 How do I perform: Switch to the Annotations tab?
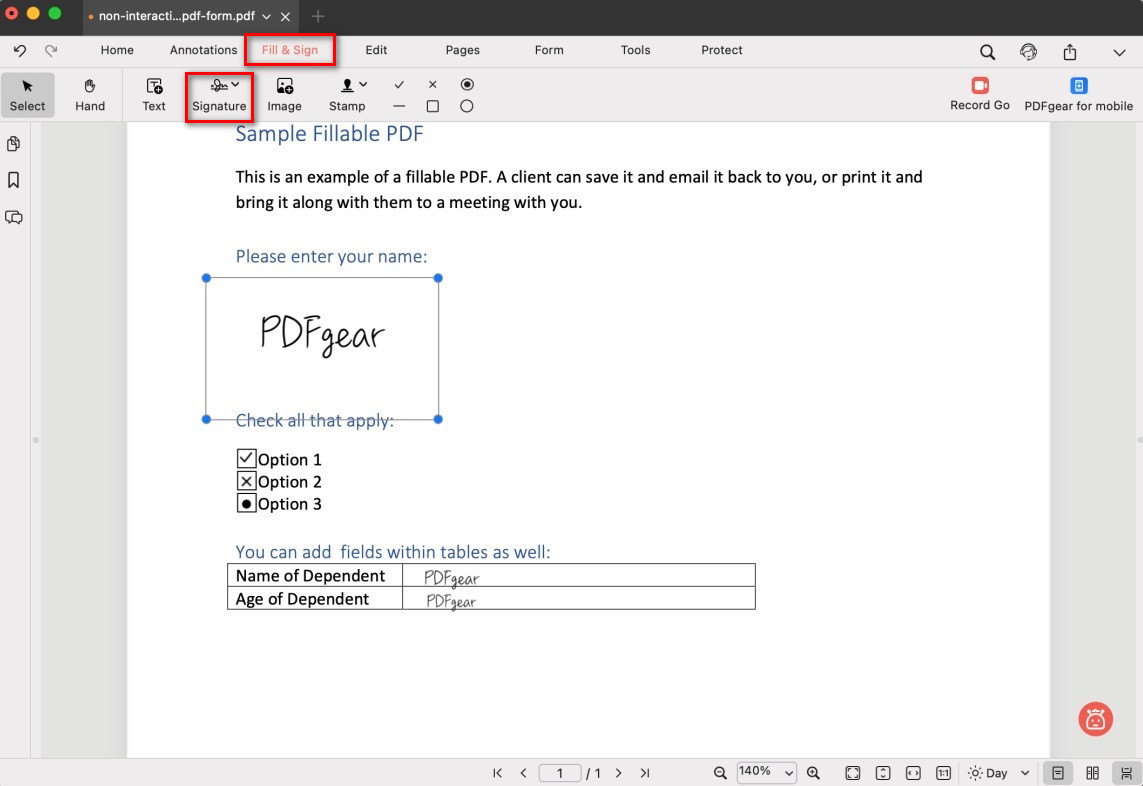tap(203, 50)
